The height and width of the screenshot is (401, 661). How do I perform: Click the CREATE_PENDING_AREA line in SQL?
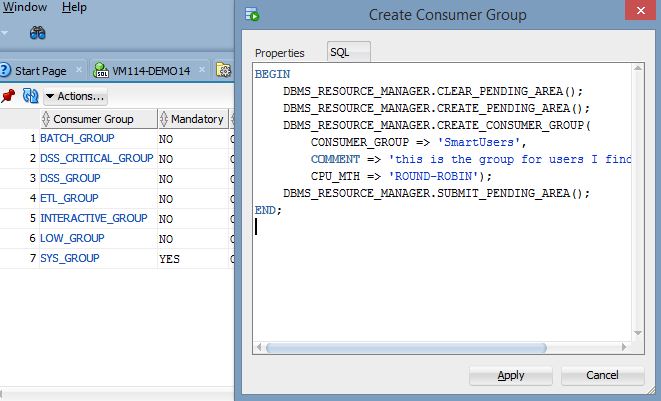pyautogui.click(x=436, y=108)
